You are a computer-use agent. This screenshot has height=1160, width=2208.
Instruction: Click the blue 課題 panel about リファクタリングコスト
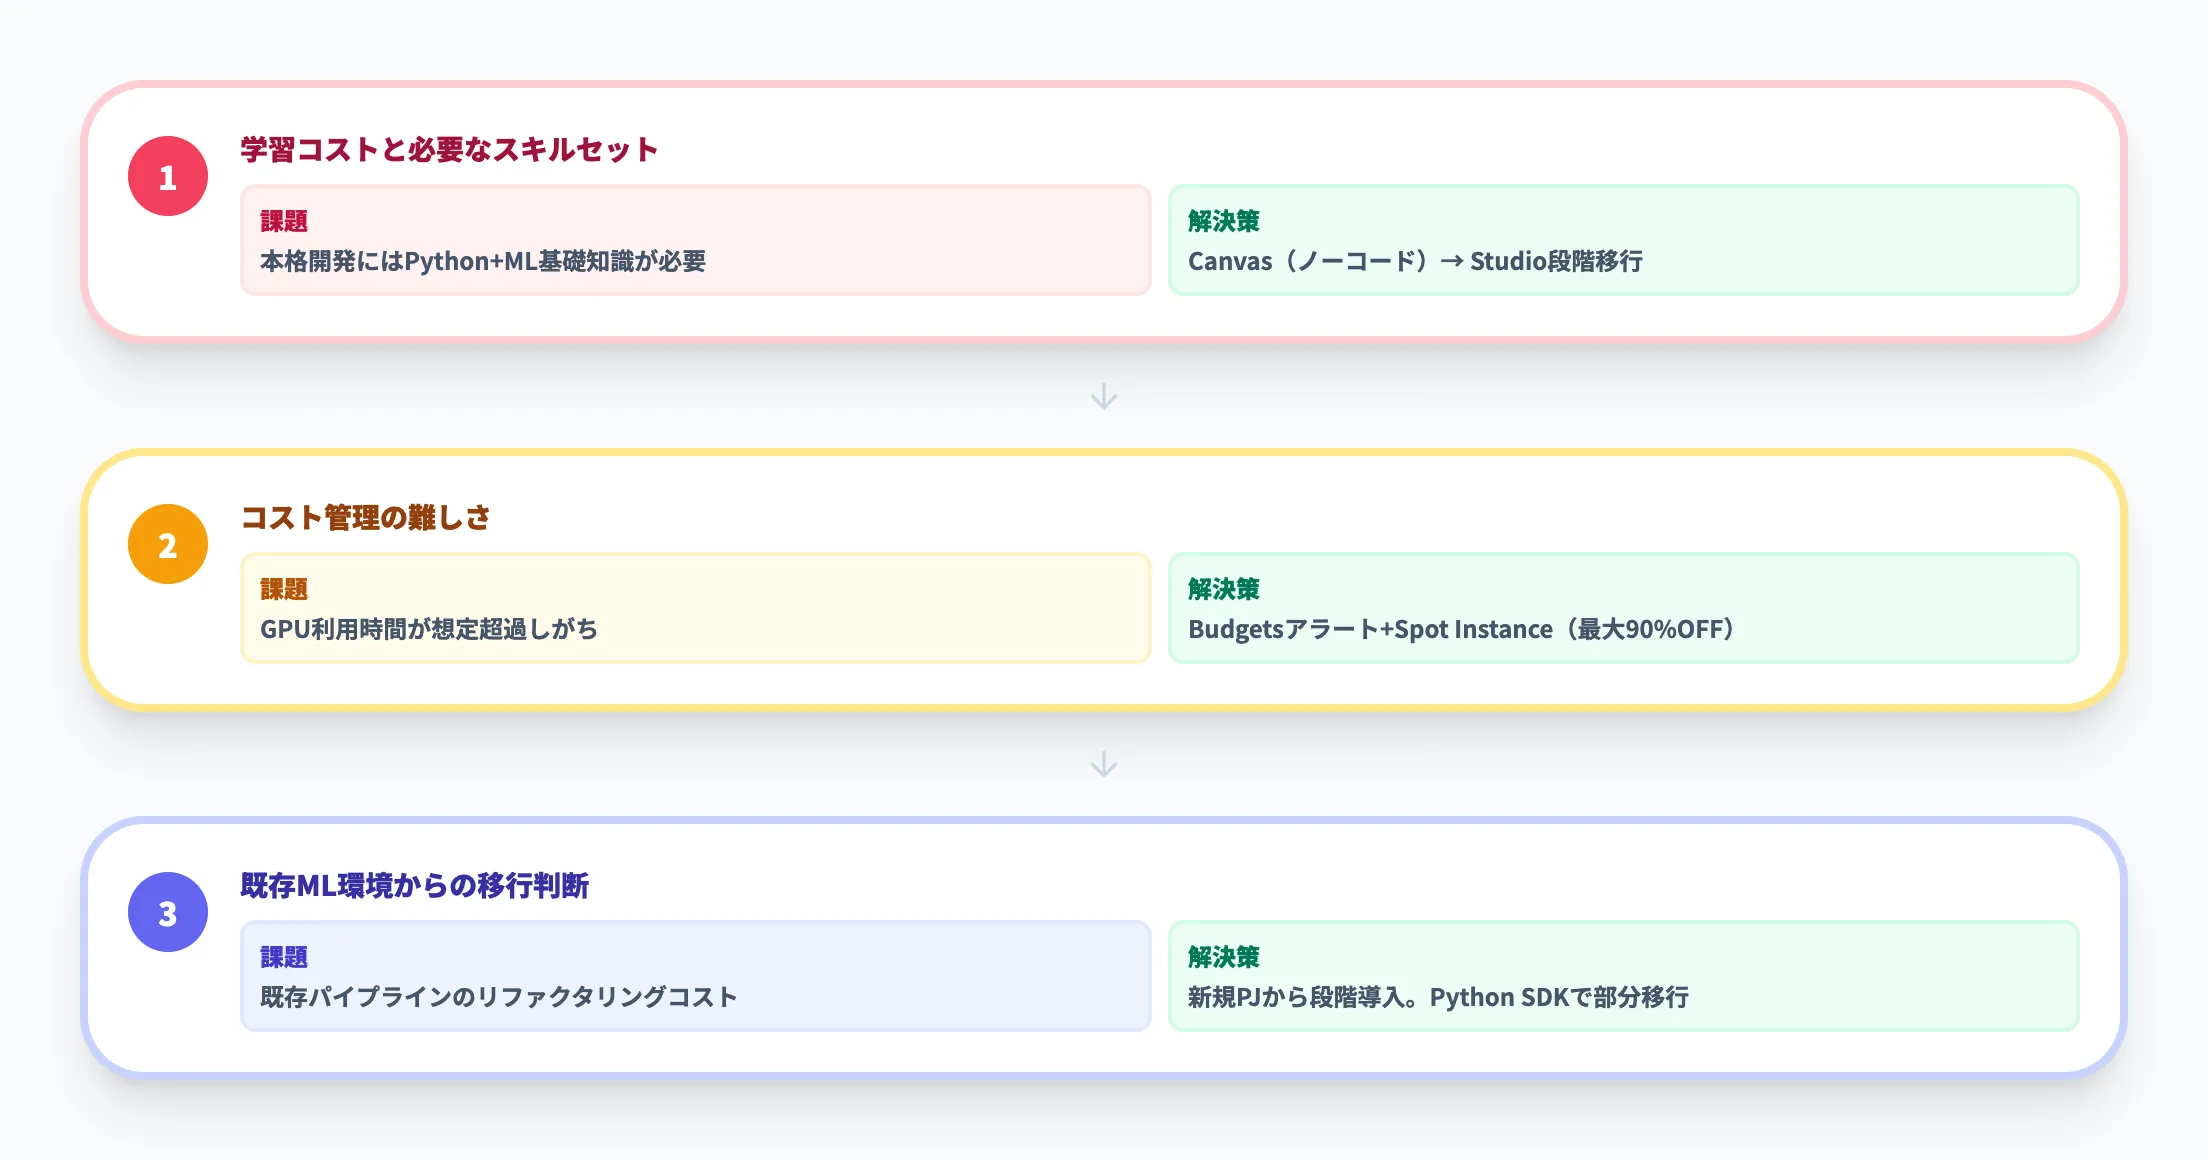[696, 976]
